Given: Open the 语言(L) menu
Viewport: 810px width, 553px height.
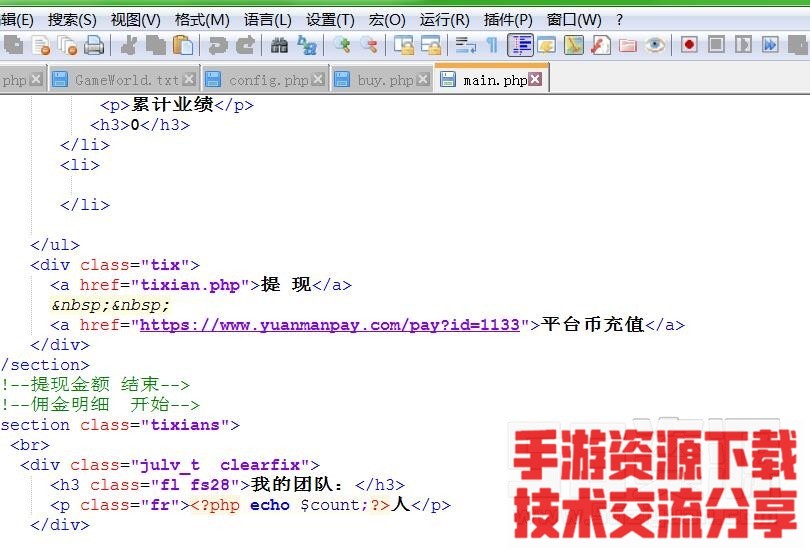Looking at the screenshot, I should [267, 20].
